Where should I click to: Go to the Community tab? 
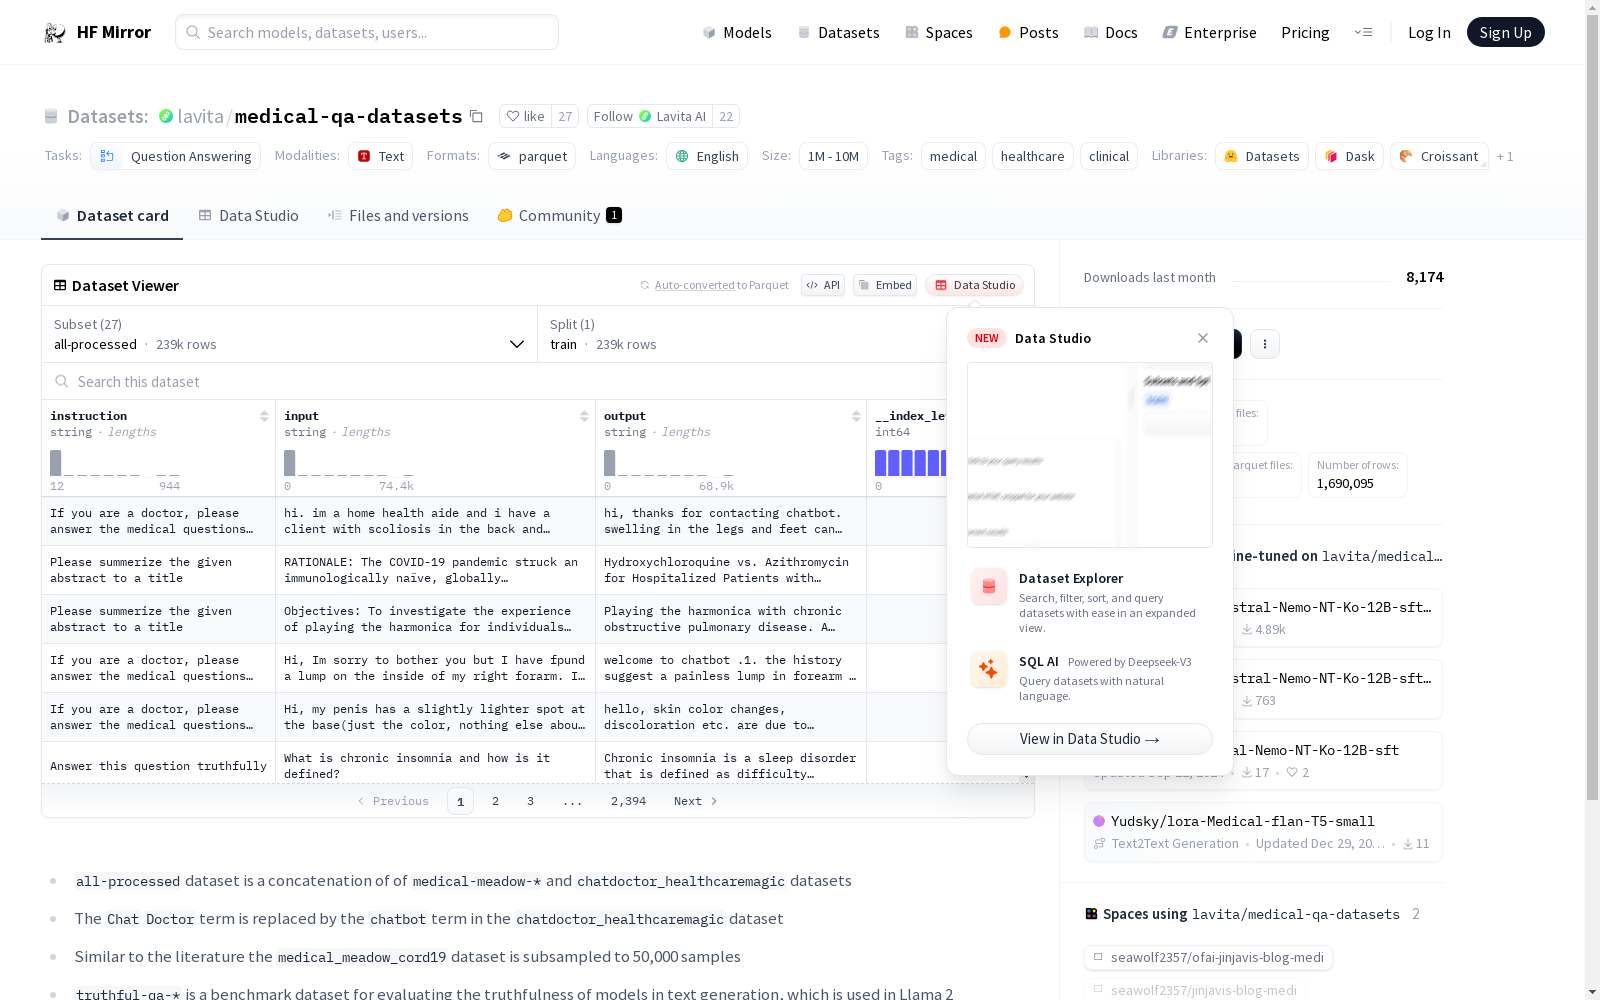click(x=560, y=216)
